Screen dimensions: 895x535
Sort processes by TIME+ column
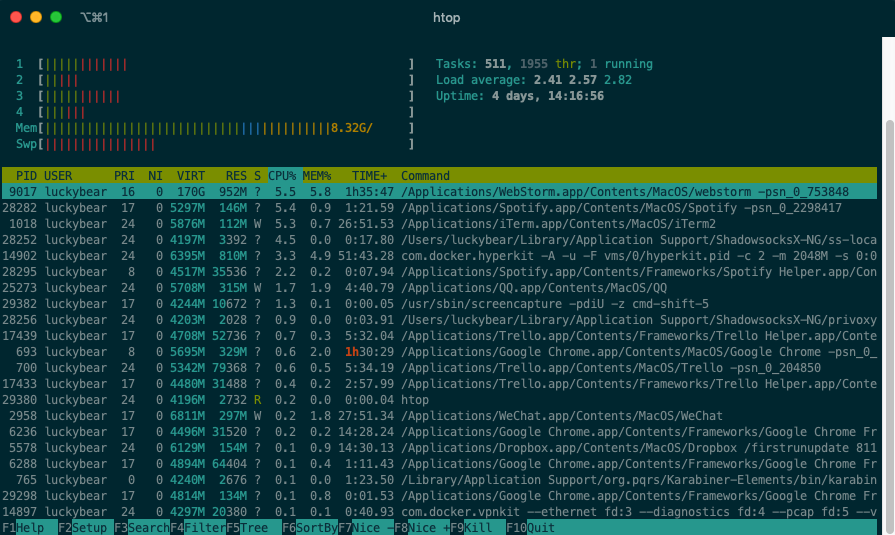pos(369,176)
